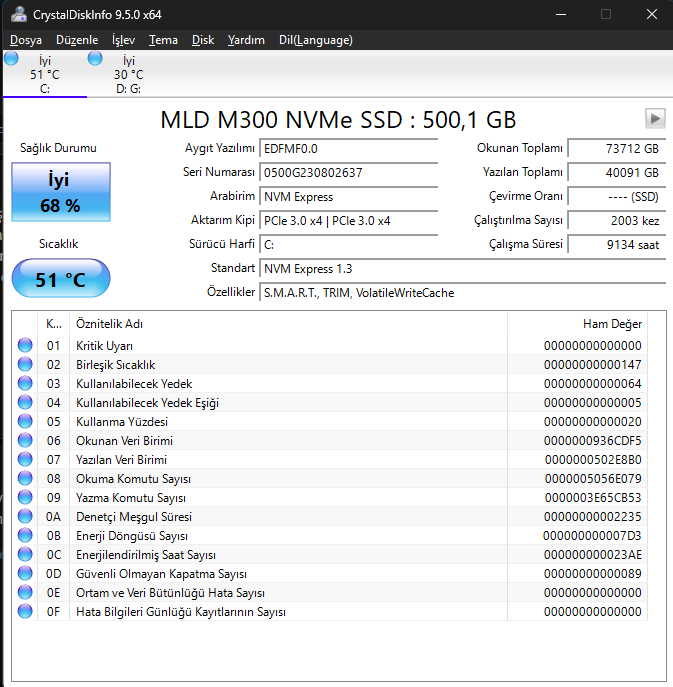Click the Yazılan Toplamı value 40091 GB
673x687 pixels.
[x=617, y=173]
